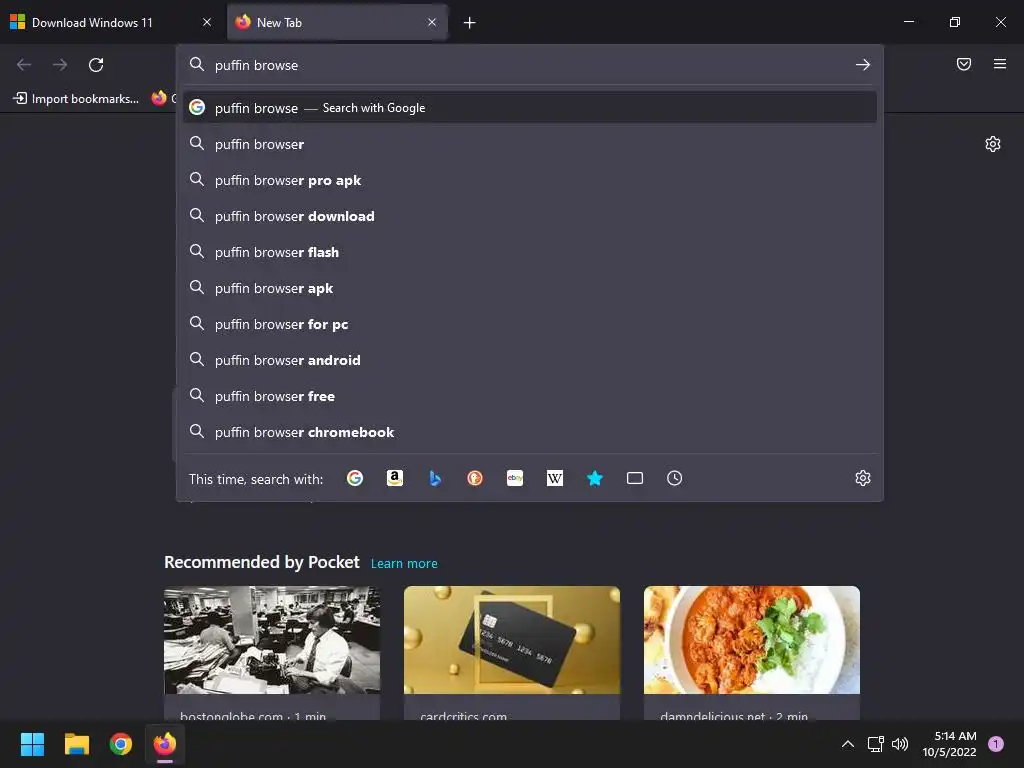Choose suggestion 'puffin browser for pc'
The image size is (1024, 768).
point(530,324)
